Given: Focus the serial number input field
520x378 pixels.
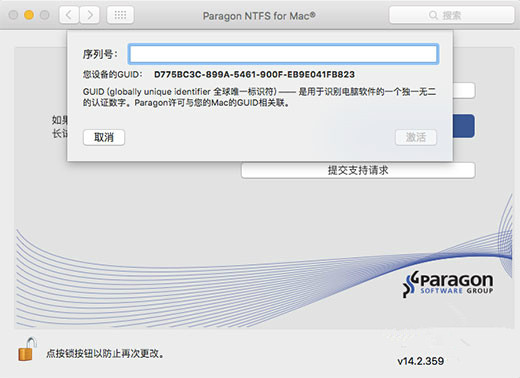Looking at the screenshot, I should click(283, 54).
